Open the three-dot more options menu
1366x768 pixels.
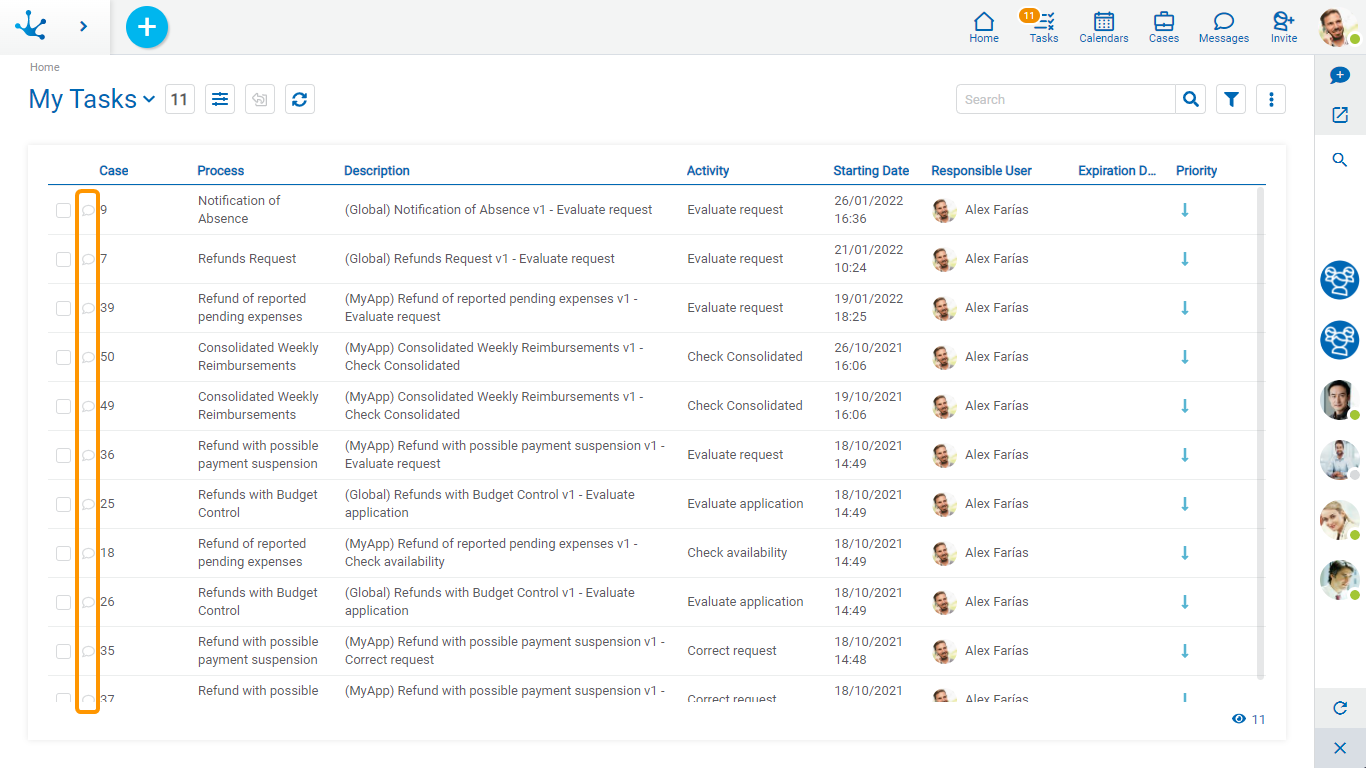[1271, 99]
